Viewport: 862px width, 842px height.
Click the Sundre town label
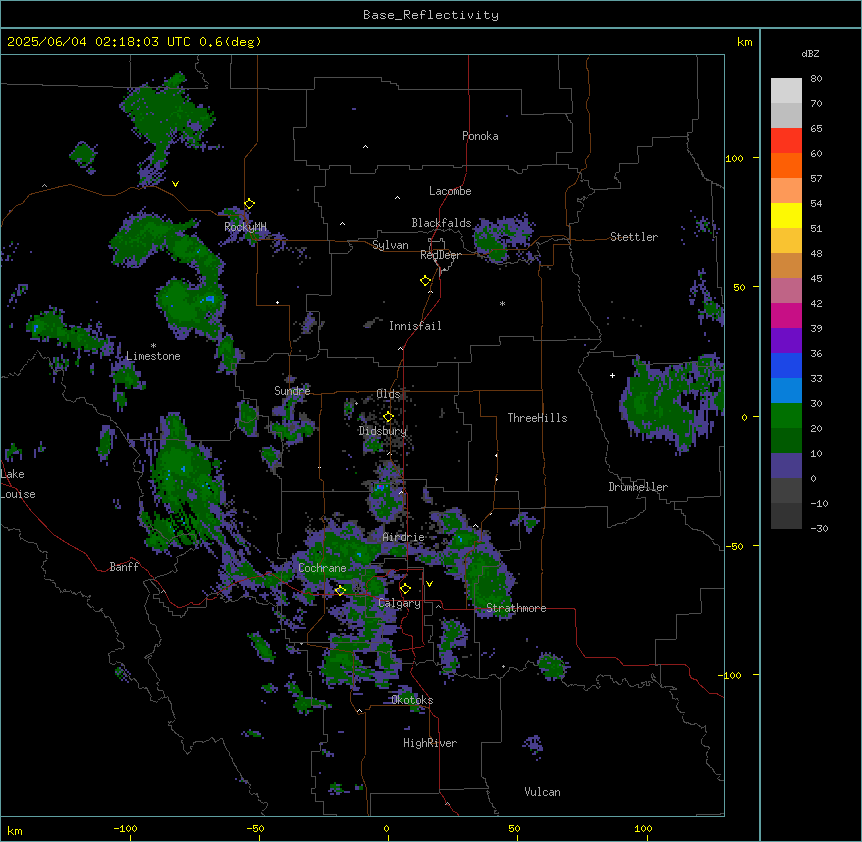(x=292, y=391)
